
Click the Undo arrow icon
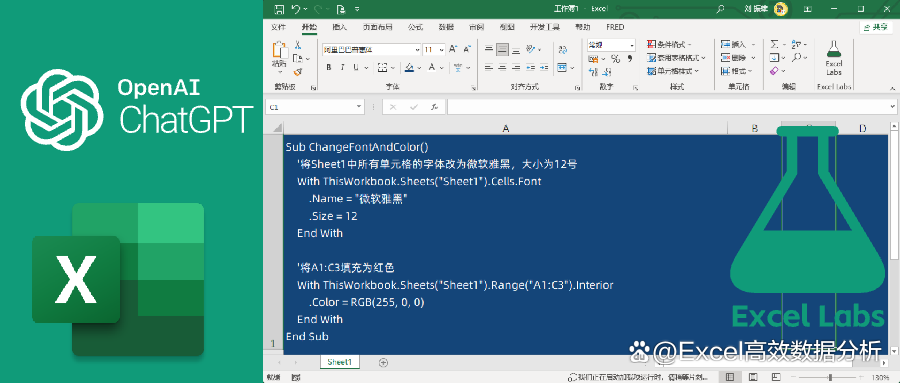[x=296, y=9]
